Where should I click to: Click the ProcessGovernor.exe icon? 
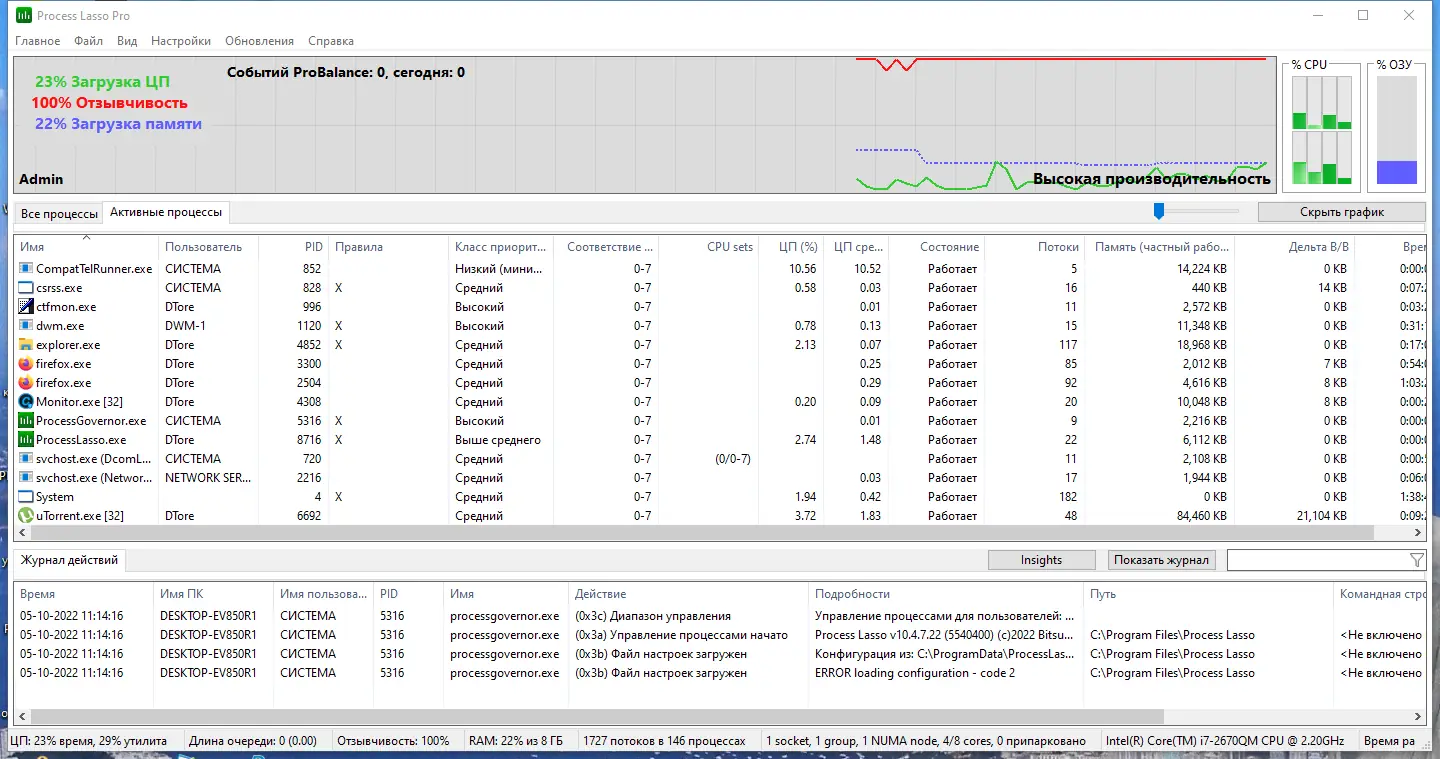click(x=26, y=421)
